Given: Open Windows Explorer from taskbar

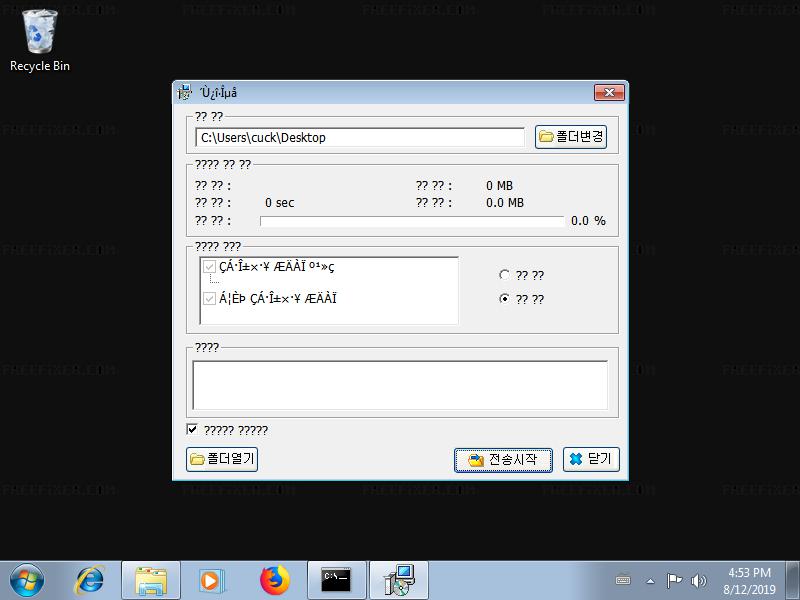Looking at the screenshot, I should (x=151, y=579).
